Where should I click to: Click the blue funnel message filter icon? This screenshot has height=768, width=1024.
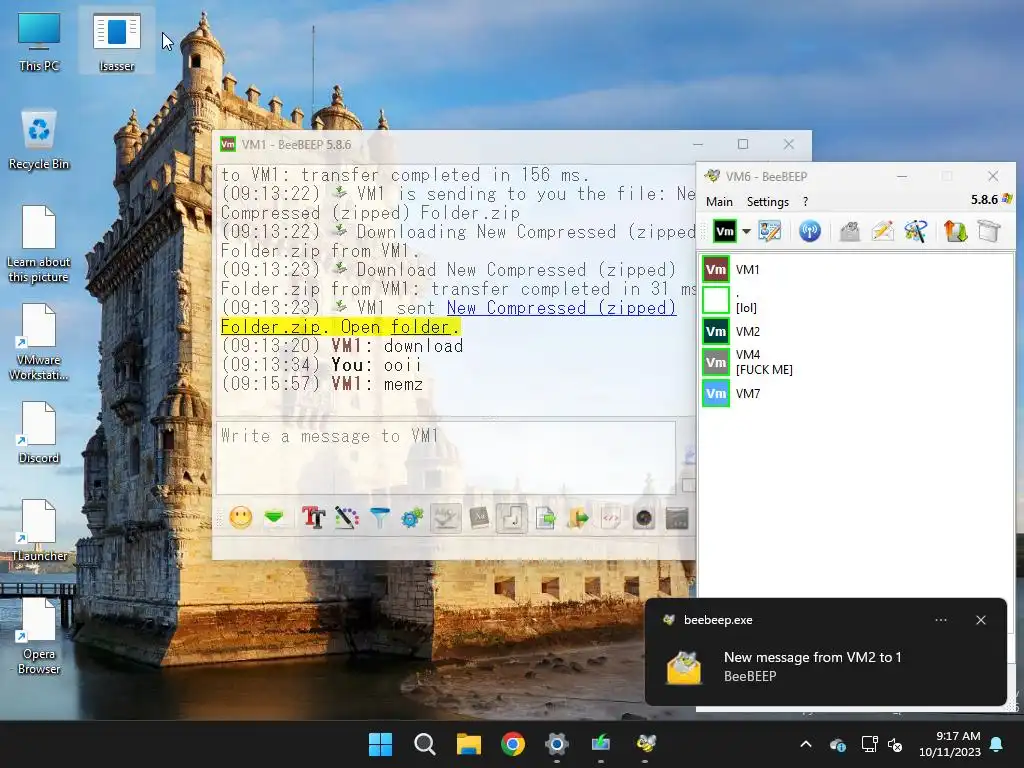[380, 519]
